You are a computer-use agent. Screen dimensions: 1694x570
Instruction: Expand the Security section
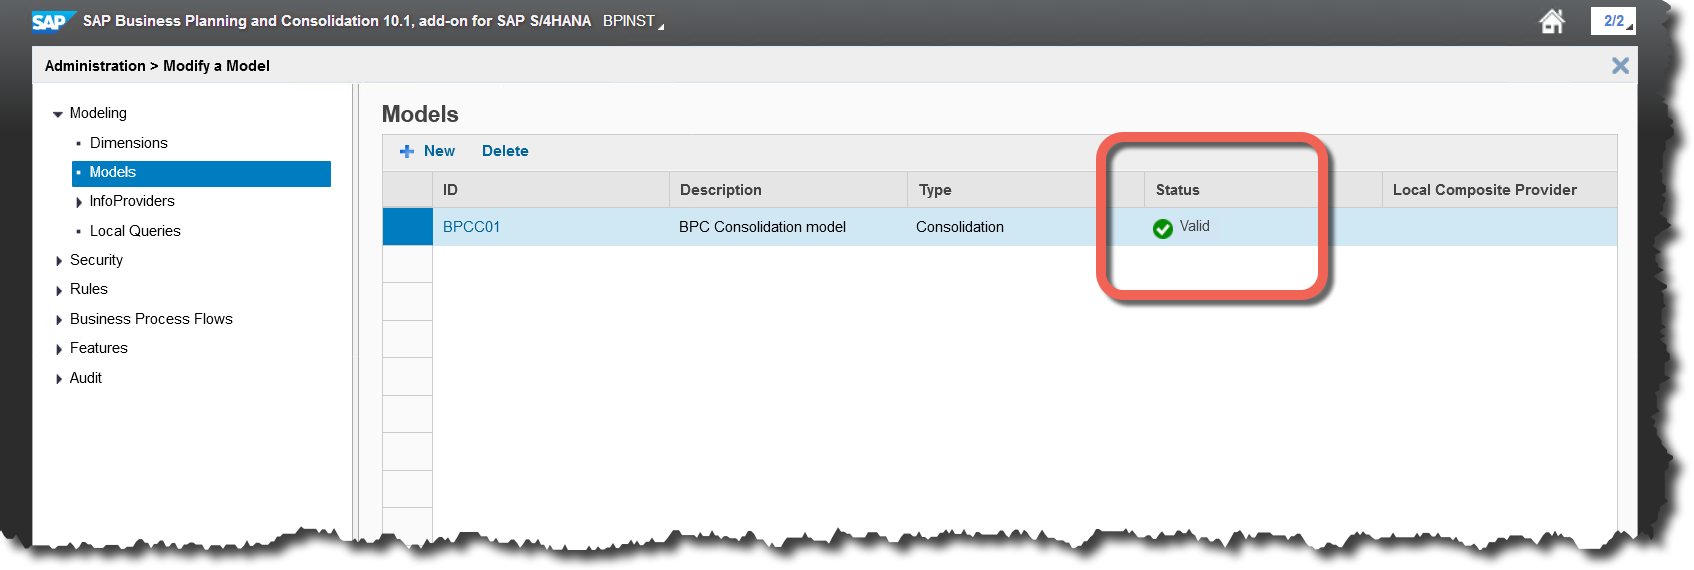tap(59, 261)
